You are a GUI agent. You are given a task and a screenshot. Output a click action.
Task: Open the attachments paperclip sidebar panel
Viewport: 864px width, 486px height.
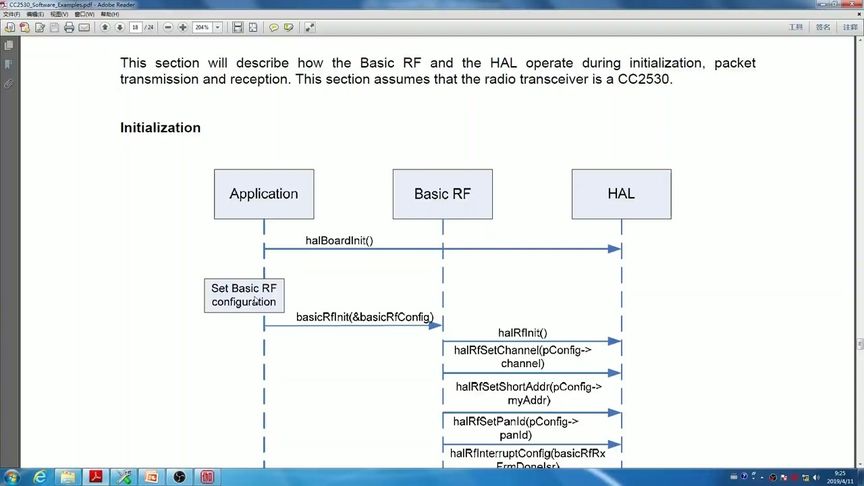[x=9, y=84]
